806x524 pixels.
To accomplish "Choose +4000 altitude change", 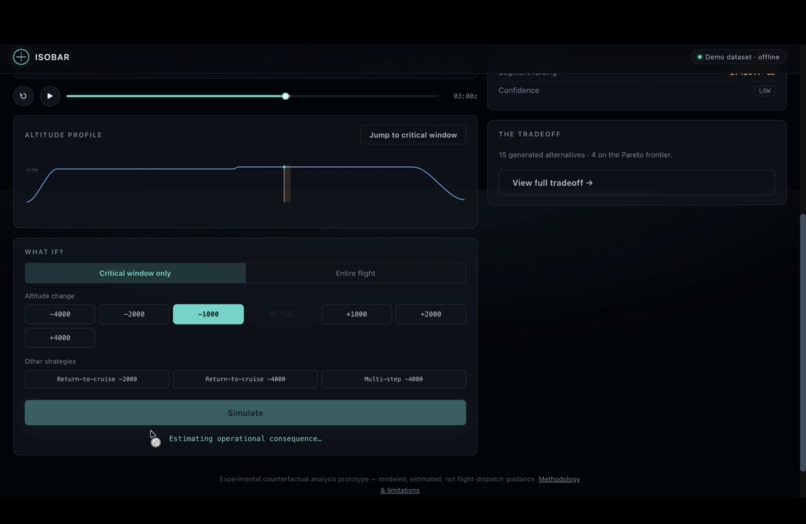I will coord(60,338).
